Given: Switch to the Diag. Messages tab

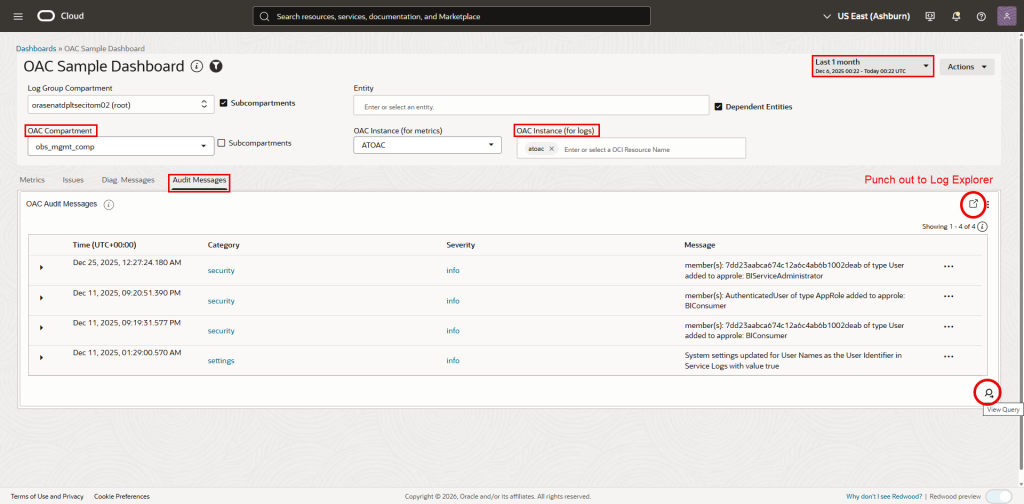Looking at the screenshot, I should point(128,180).
